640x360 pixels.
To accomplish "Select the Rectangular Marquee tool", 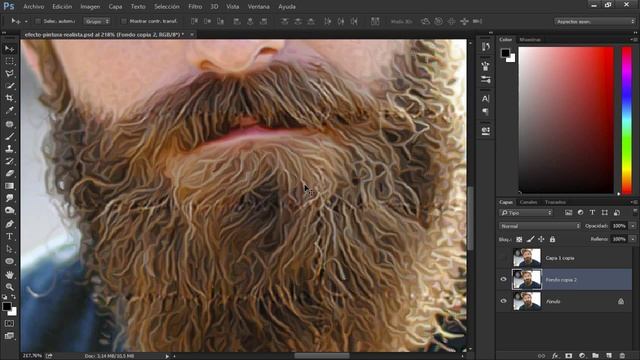I will point(9,61).
